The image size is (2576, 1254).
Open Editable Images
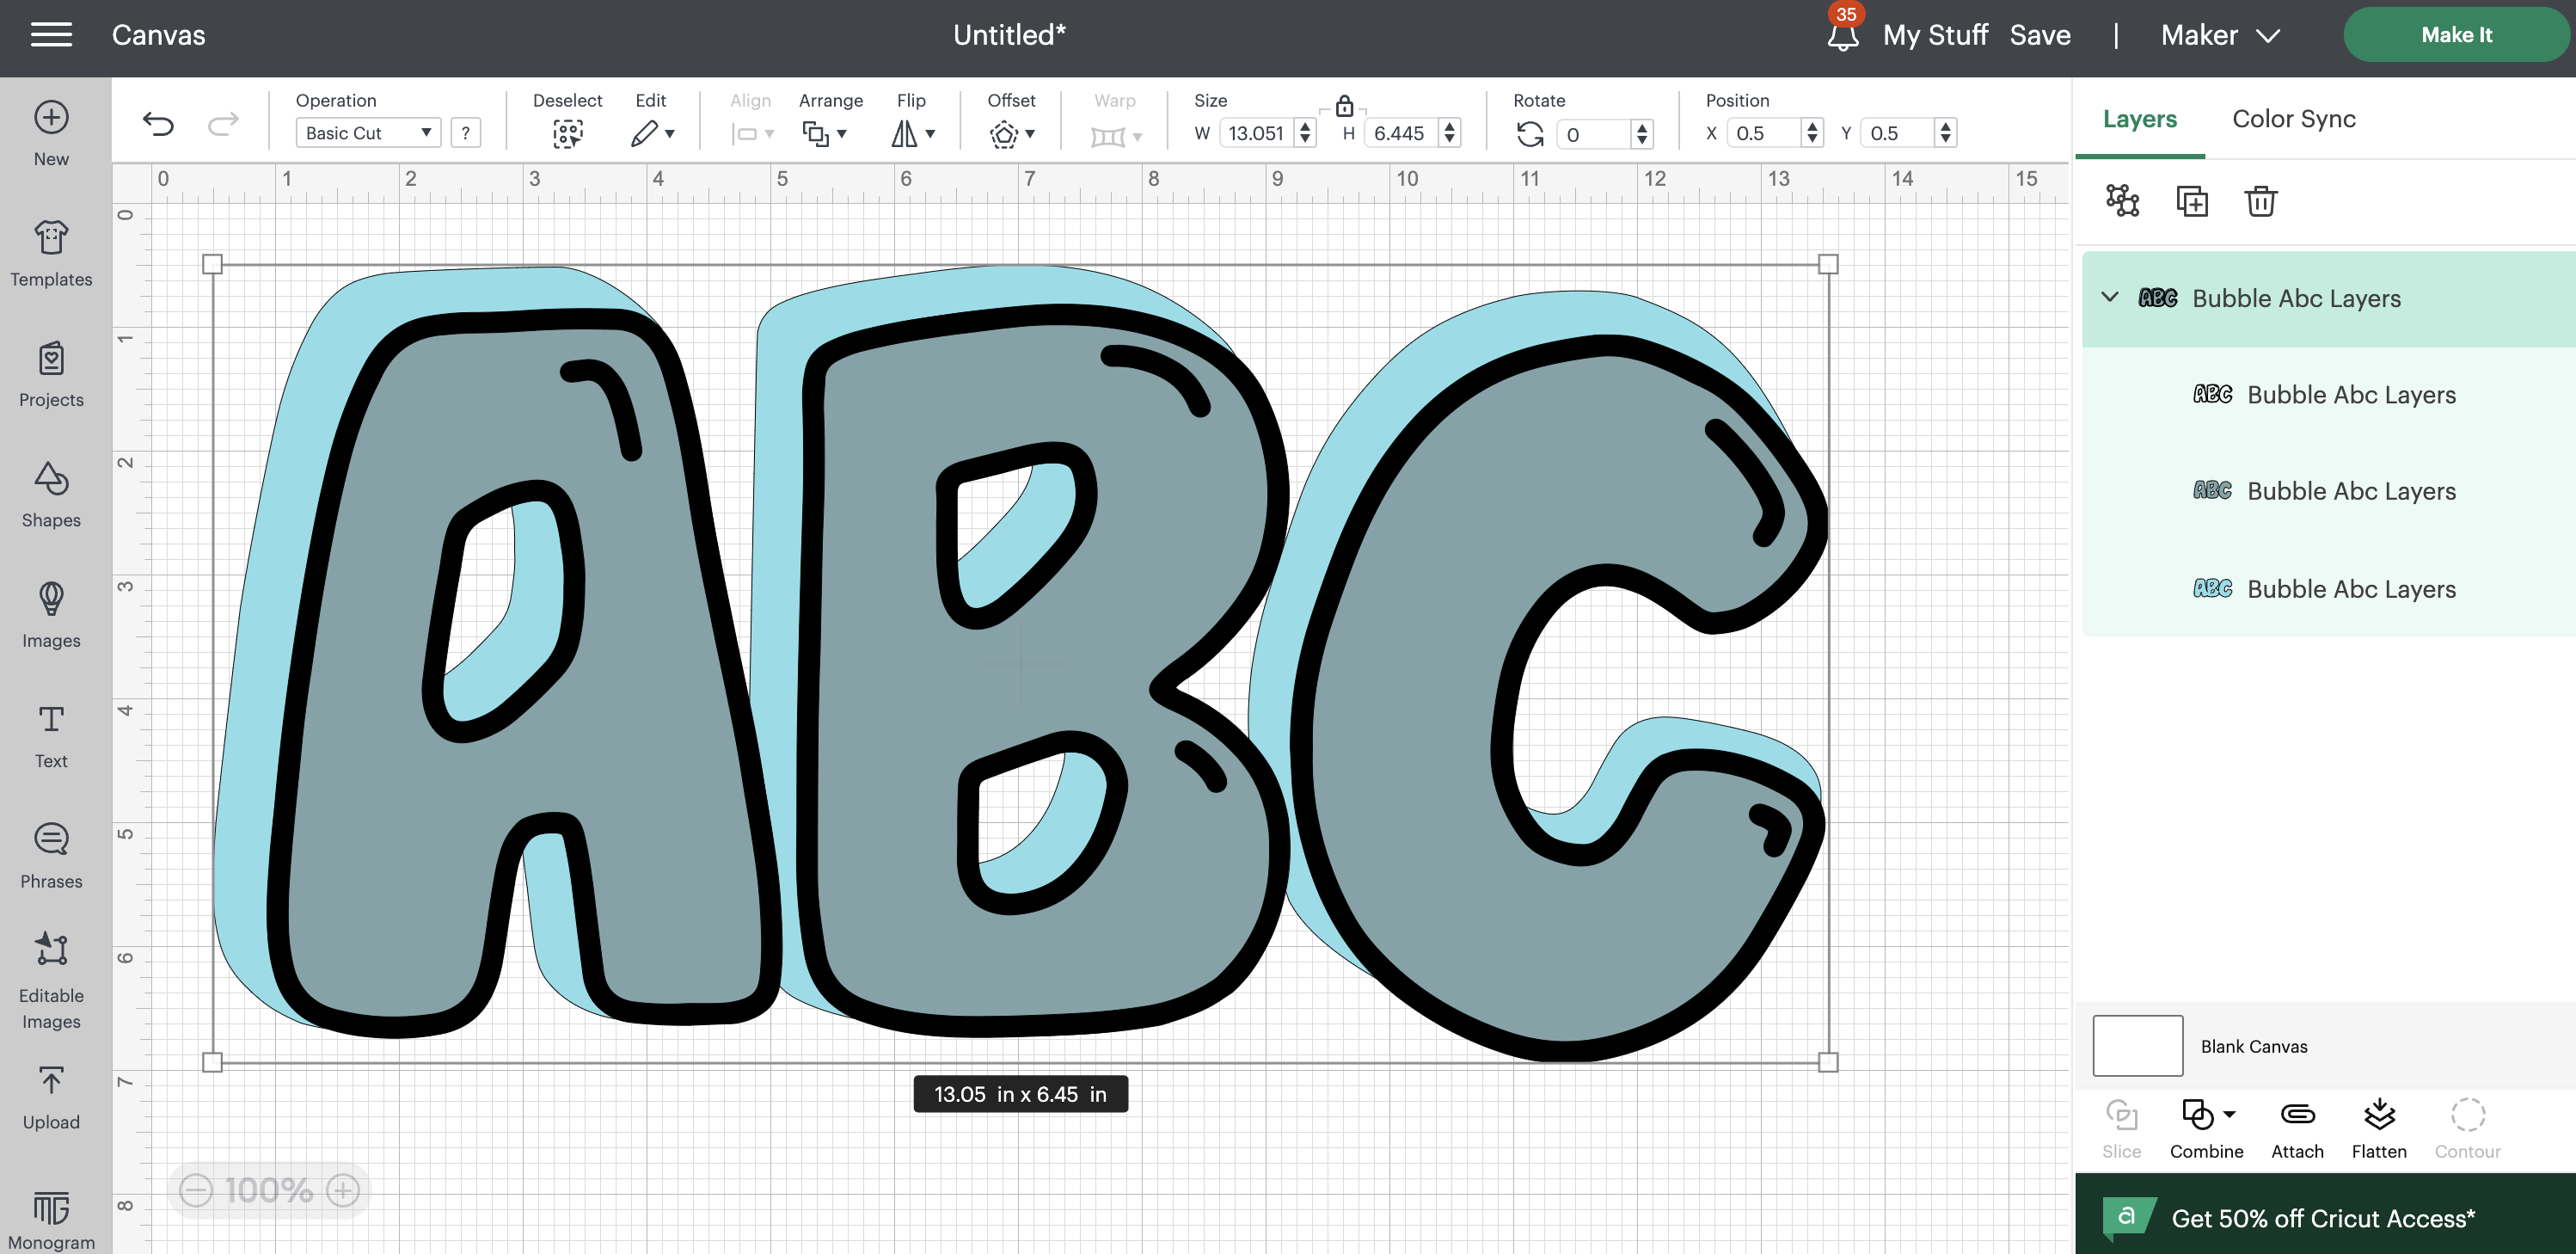[x=51, y=980]
